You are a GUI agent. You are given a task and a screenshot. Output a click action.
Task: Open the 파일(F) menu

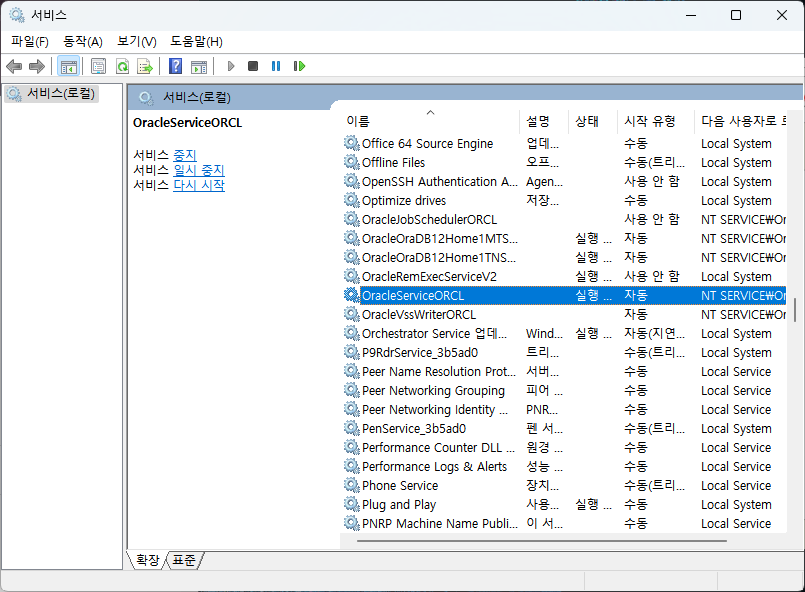point(30,42)
